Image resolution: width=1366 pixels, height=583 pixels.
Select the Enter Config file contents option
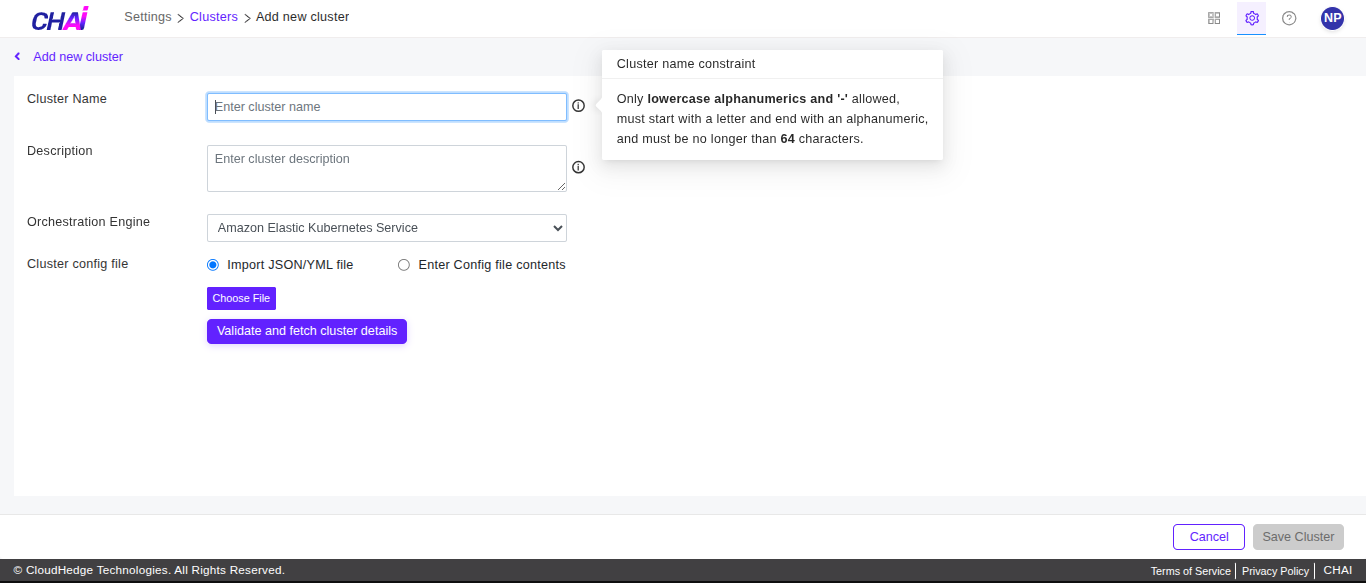click(x=404, y=264)
